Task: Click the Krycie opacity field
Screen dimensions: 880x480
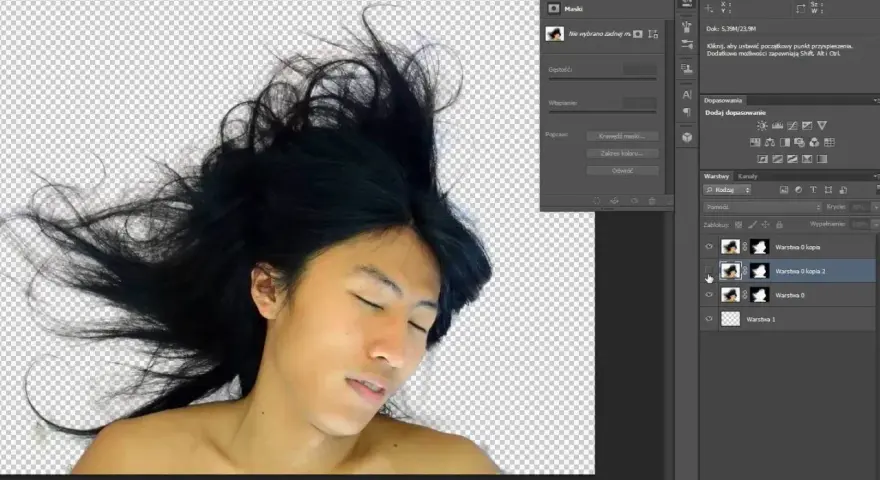Action: pyautogui.click(x=859, y=207)
